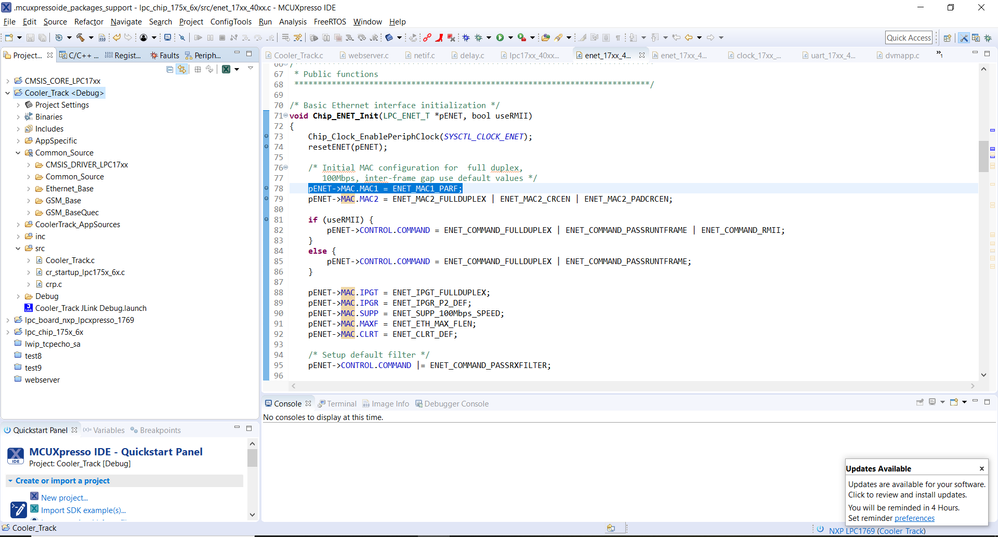The height and width of the screenshot is (537, 998).
Task: Click the user profile toolbar icon
Action: (144, 38)
